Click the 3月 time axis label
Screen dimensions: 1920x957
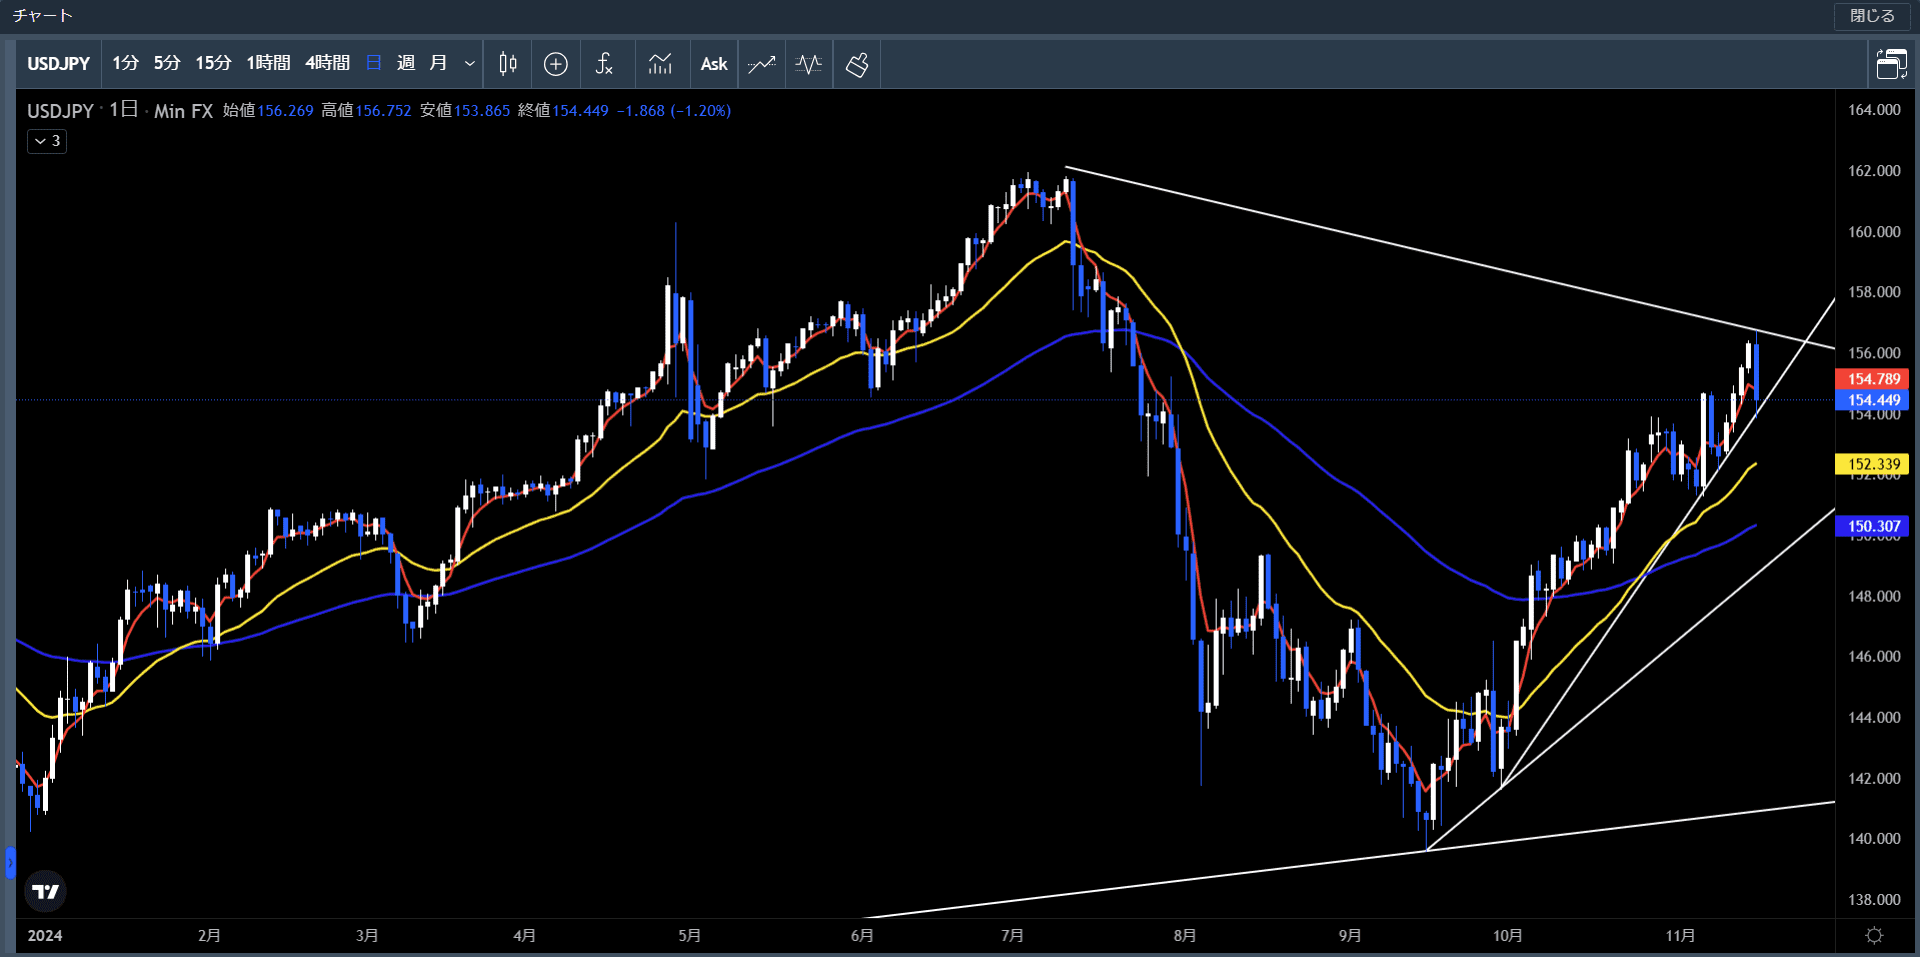367,936
